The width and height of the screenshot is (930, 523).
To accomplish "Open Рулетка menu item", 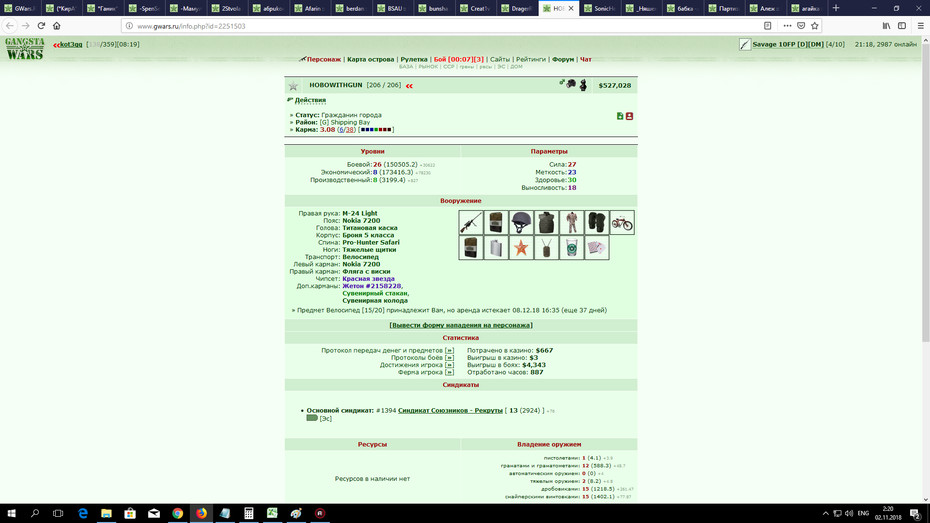I will pos(414,59).
